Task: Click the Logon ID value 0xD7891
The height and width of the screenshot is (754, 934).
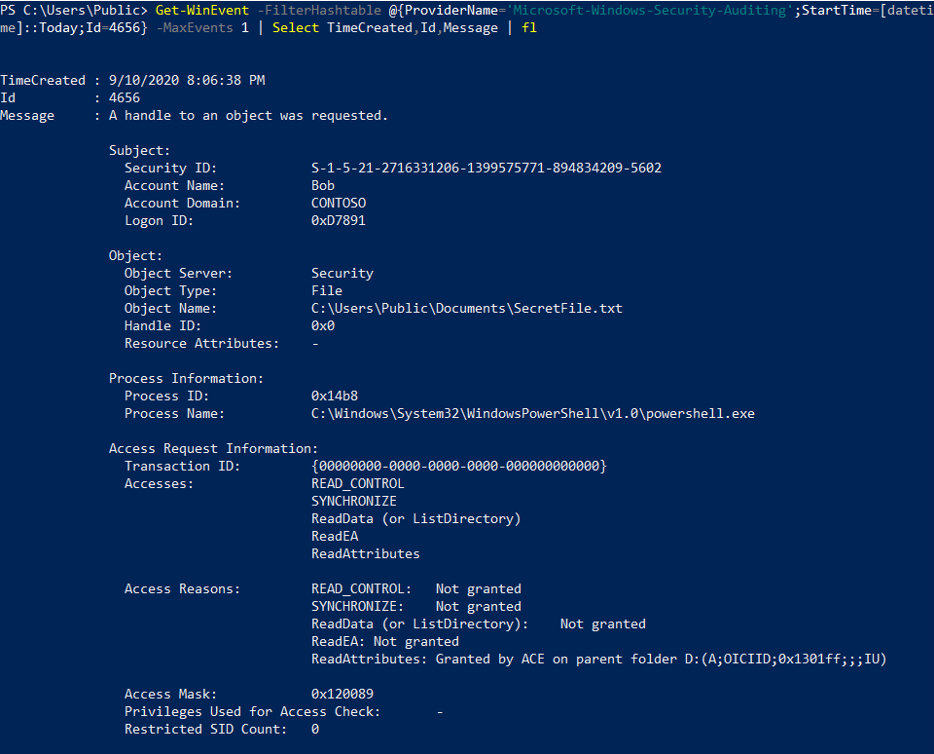Action: (x=338, y=220)
